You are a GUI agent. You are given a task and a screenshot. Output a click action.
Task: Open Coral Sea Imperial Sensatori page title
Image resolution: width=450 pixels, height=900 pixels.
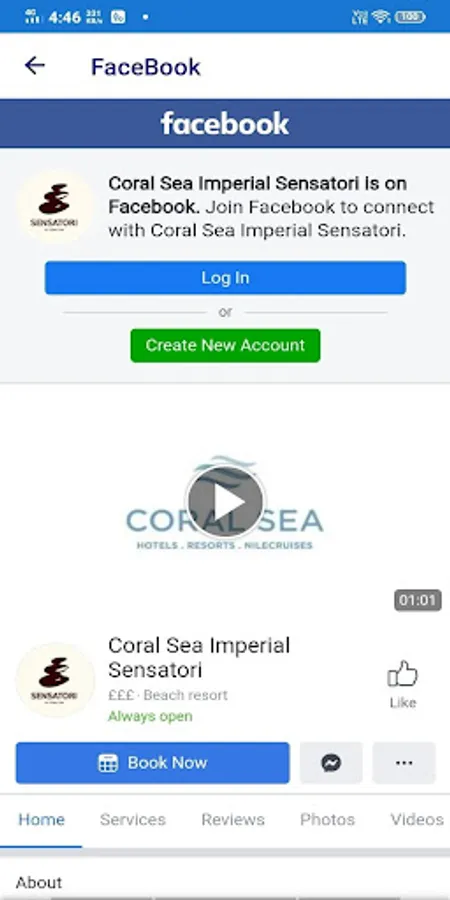tap(199, 658)
